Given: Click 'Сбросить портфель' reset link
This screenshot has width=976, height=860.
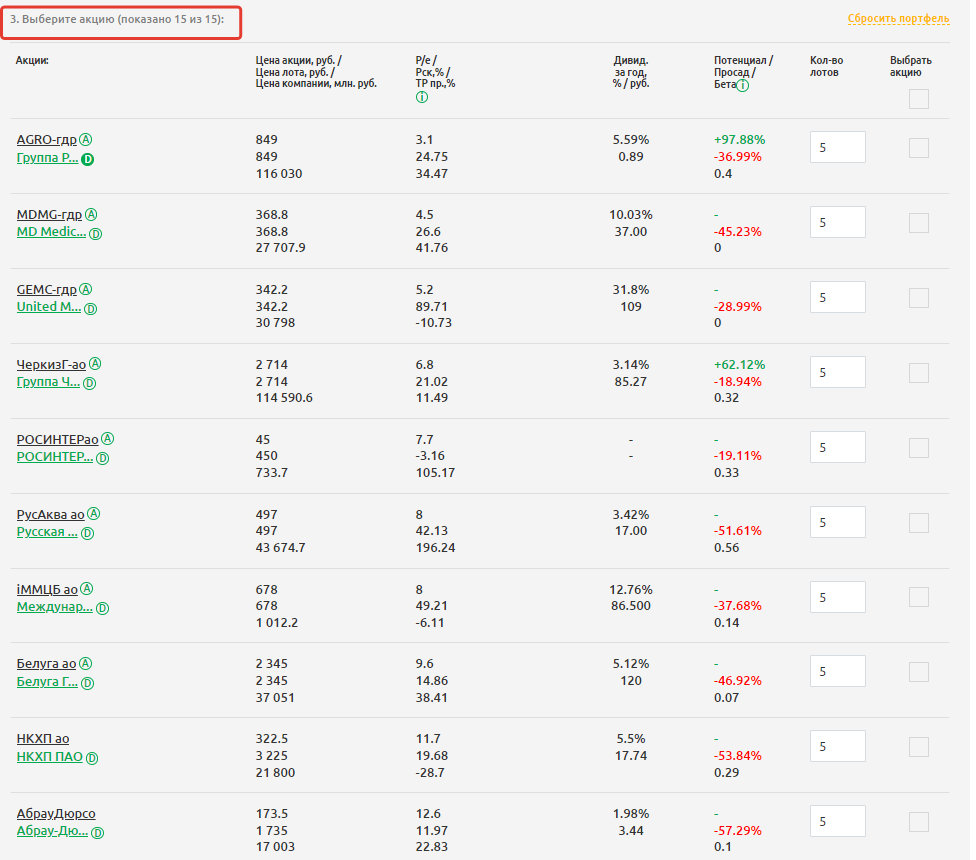Looking at the screenshot, I should (x=898, y=19).
